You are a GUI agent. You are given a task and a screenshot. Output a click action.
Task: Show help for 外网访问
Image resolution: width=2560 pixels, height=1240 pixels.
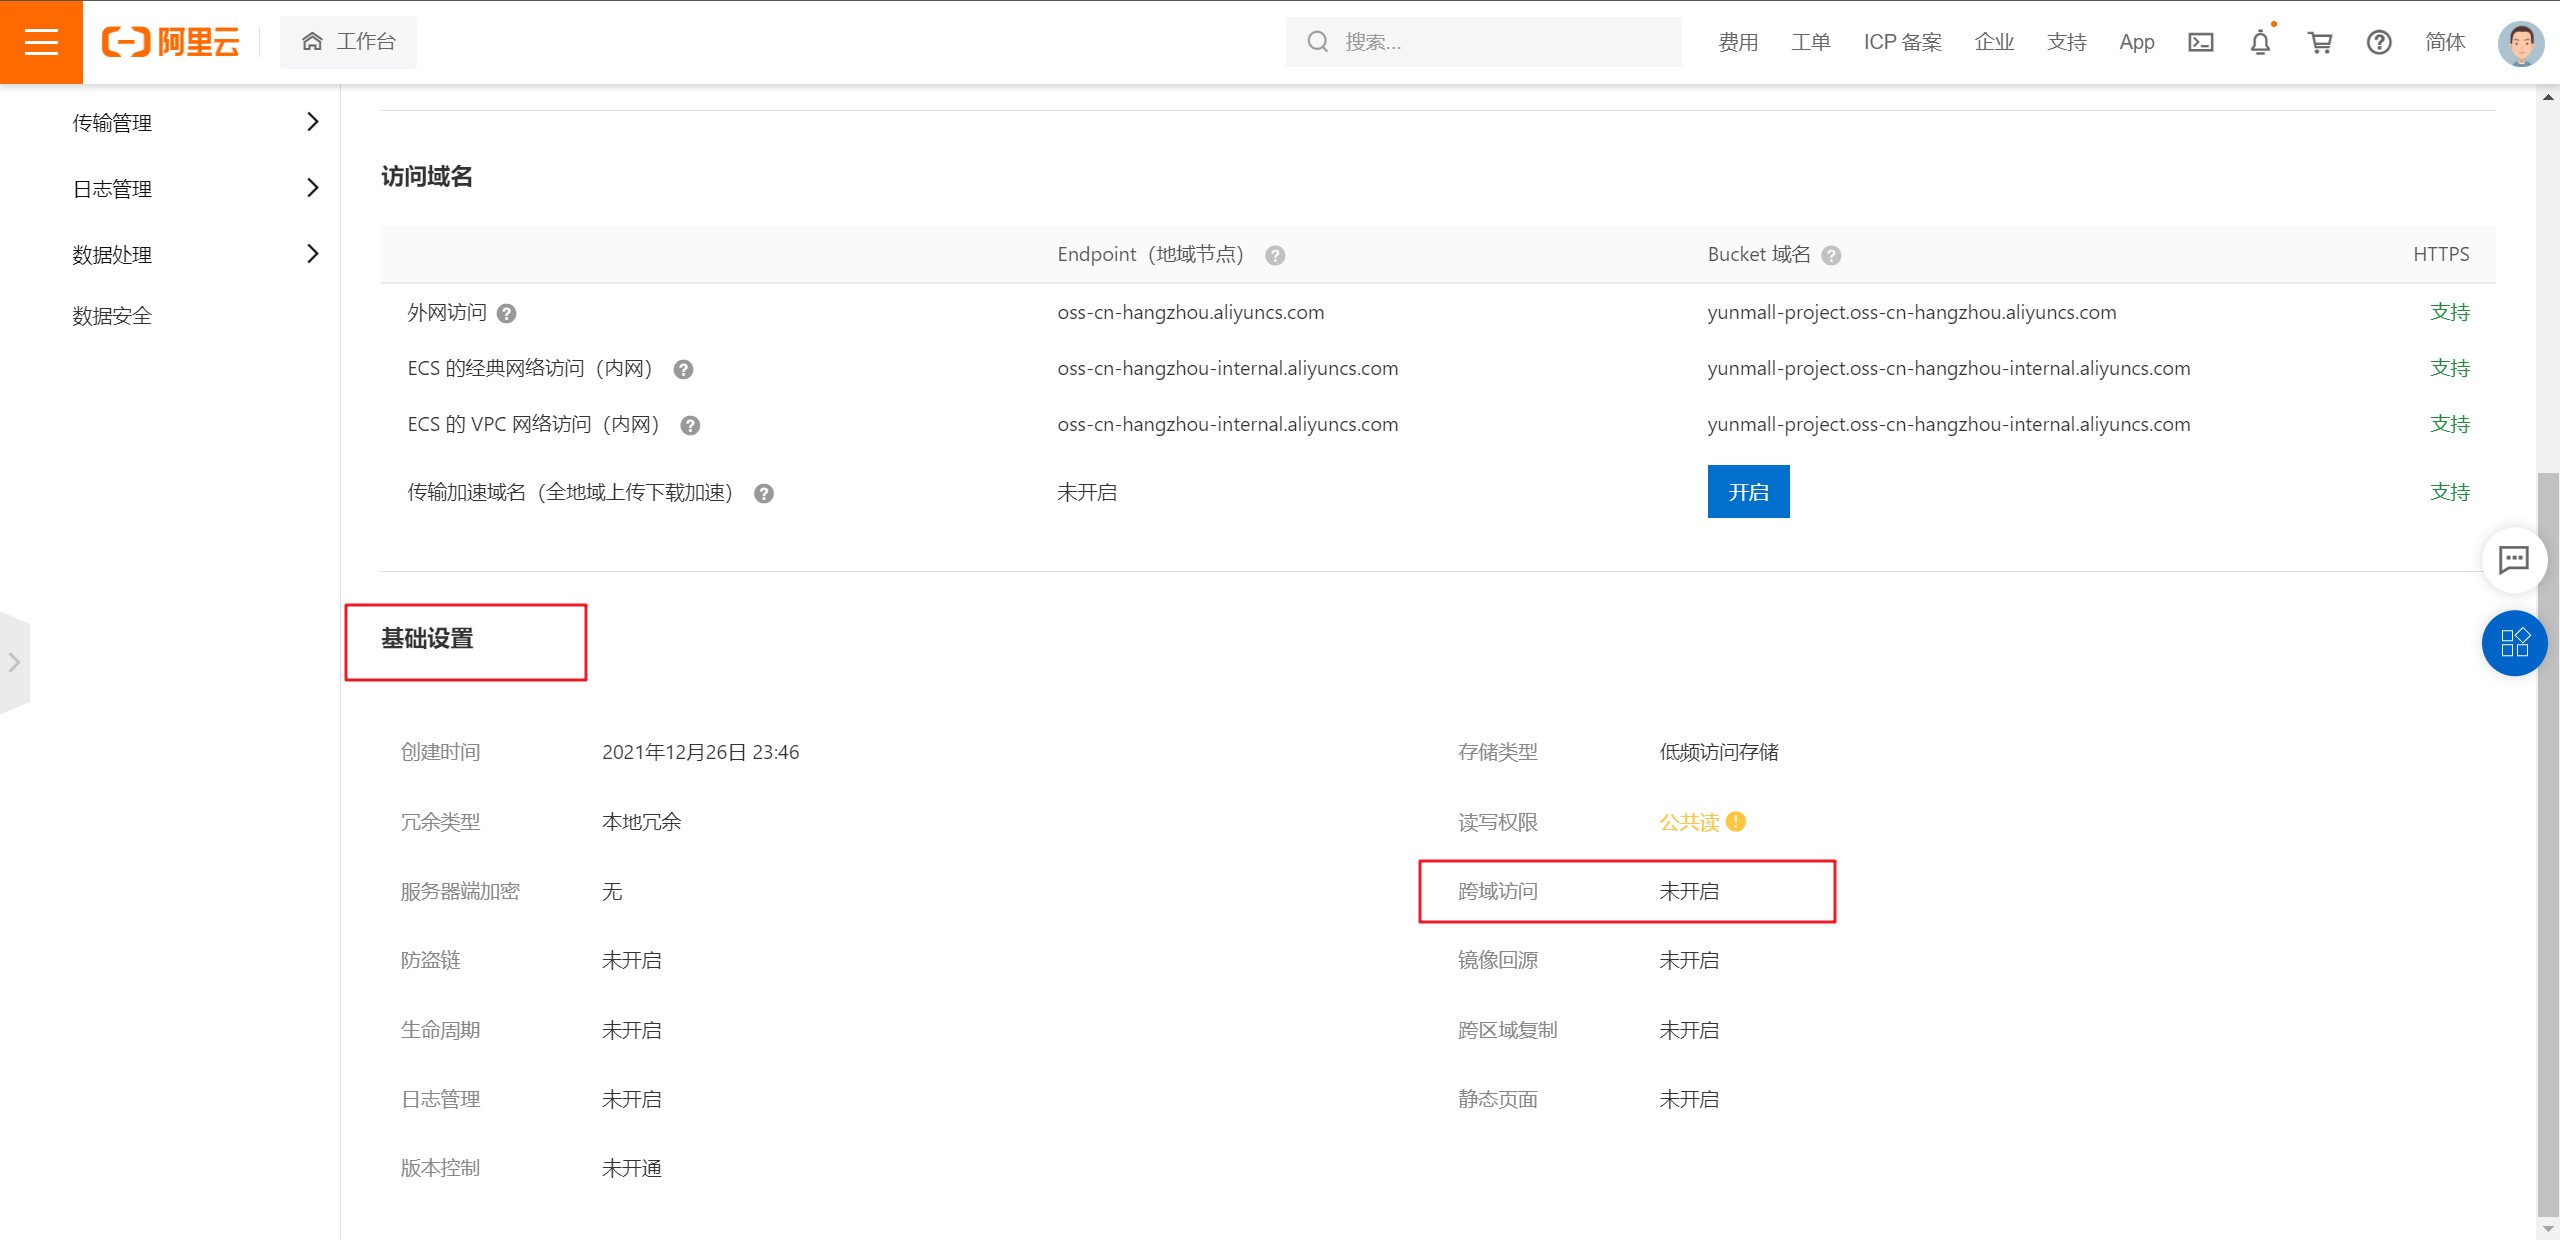tap(507, 313)
